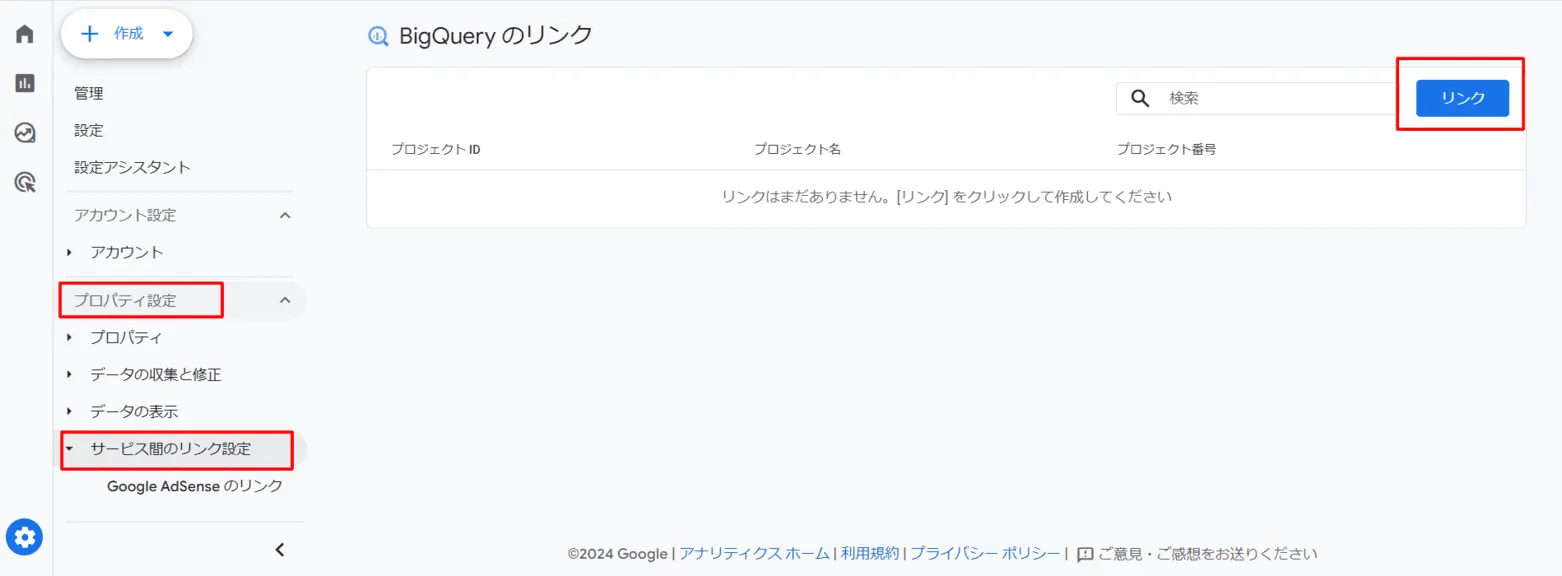This screenshot has width=1562, height=576.
Task: Click ご意見・ご感想をお送りください feedback link
Action: tap(1208, 553)
